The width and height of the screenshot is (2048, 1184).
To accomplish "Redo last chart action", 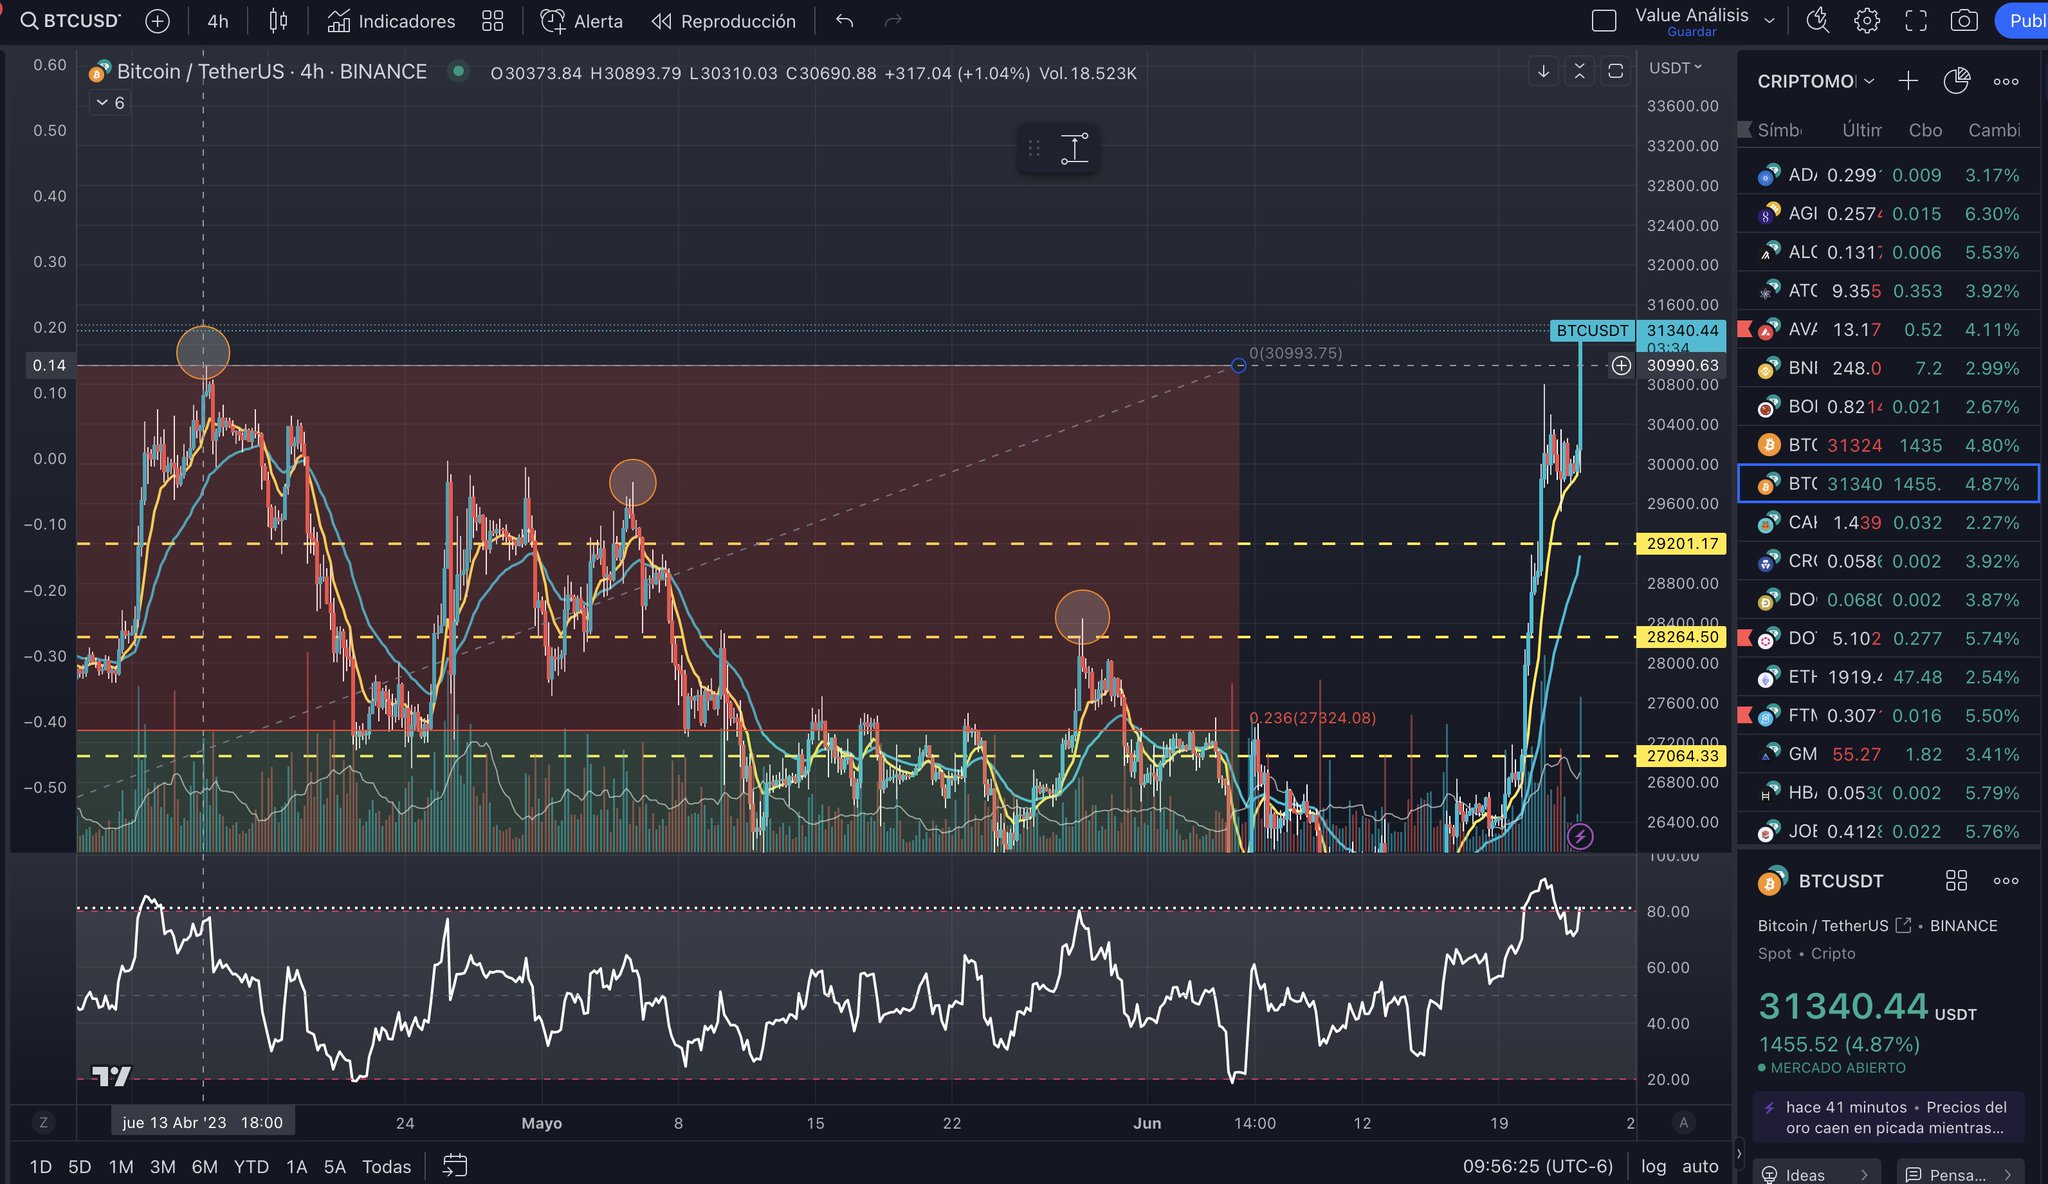I will pos(893,21).
